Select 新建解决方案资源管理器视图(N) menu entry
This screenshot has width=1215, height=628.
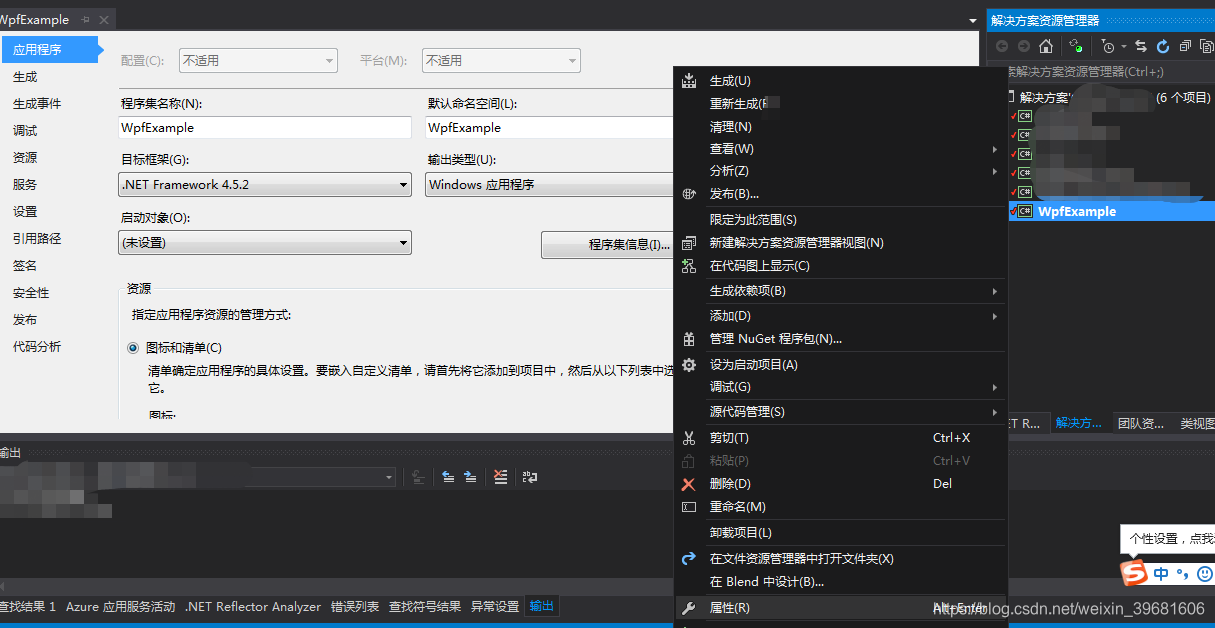842,243
